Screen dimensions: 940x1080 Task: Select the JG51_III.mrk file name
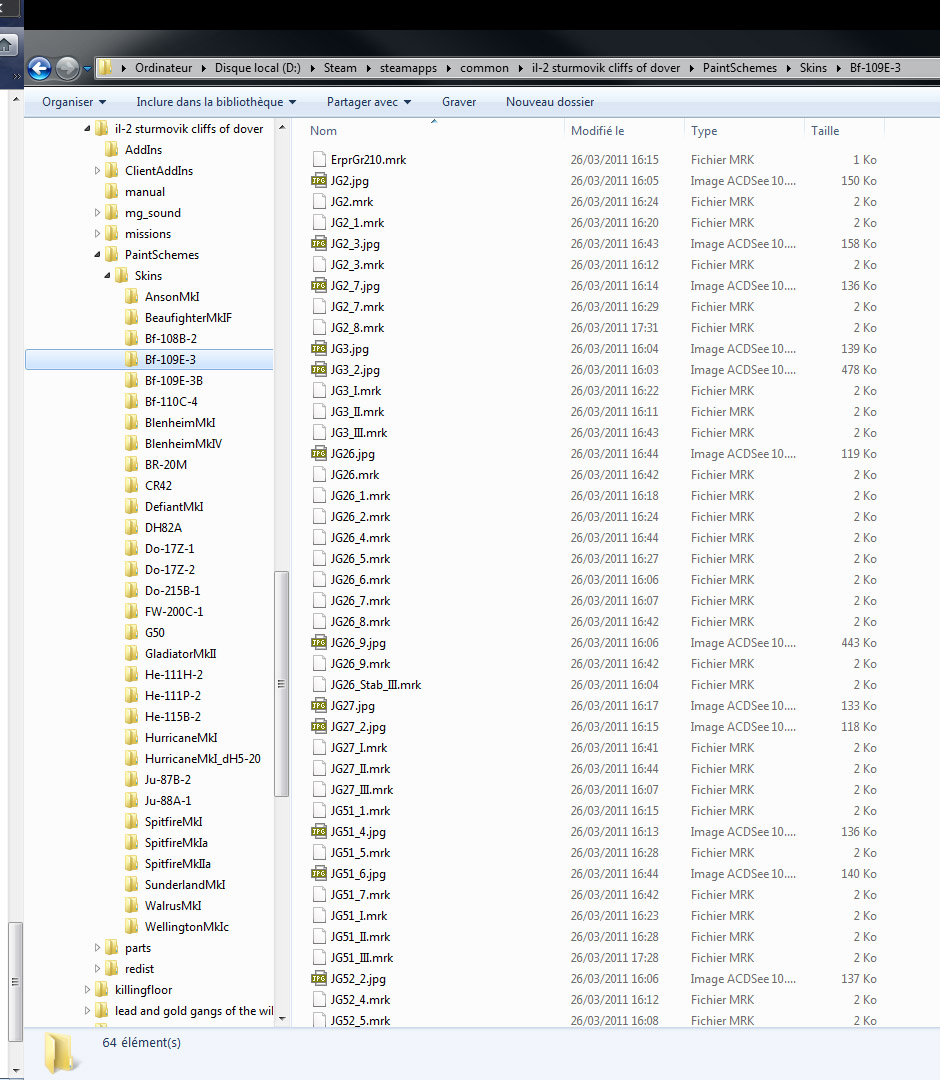[362, 958]
